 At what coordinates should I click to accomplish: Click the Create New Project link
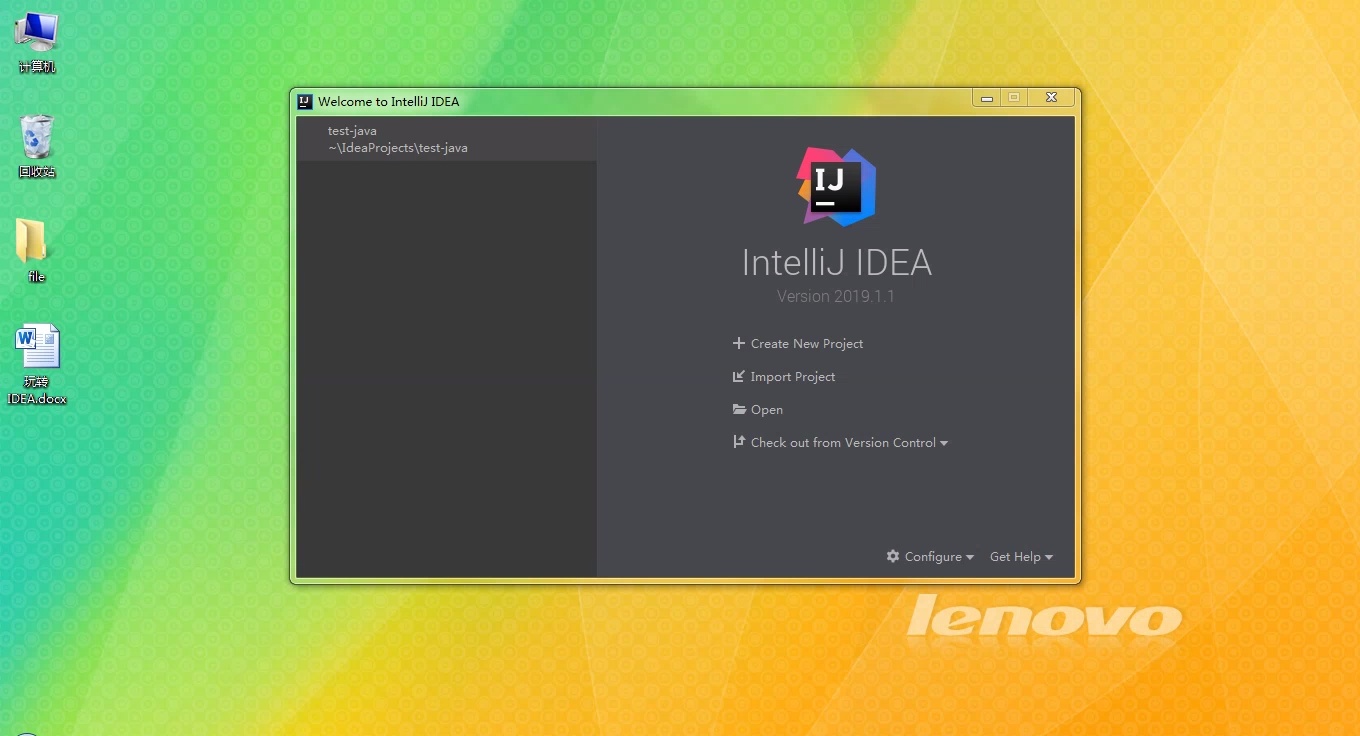pos(807,343)
